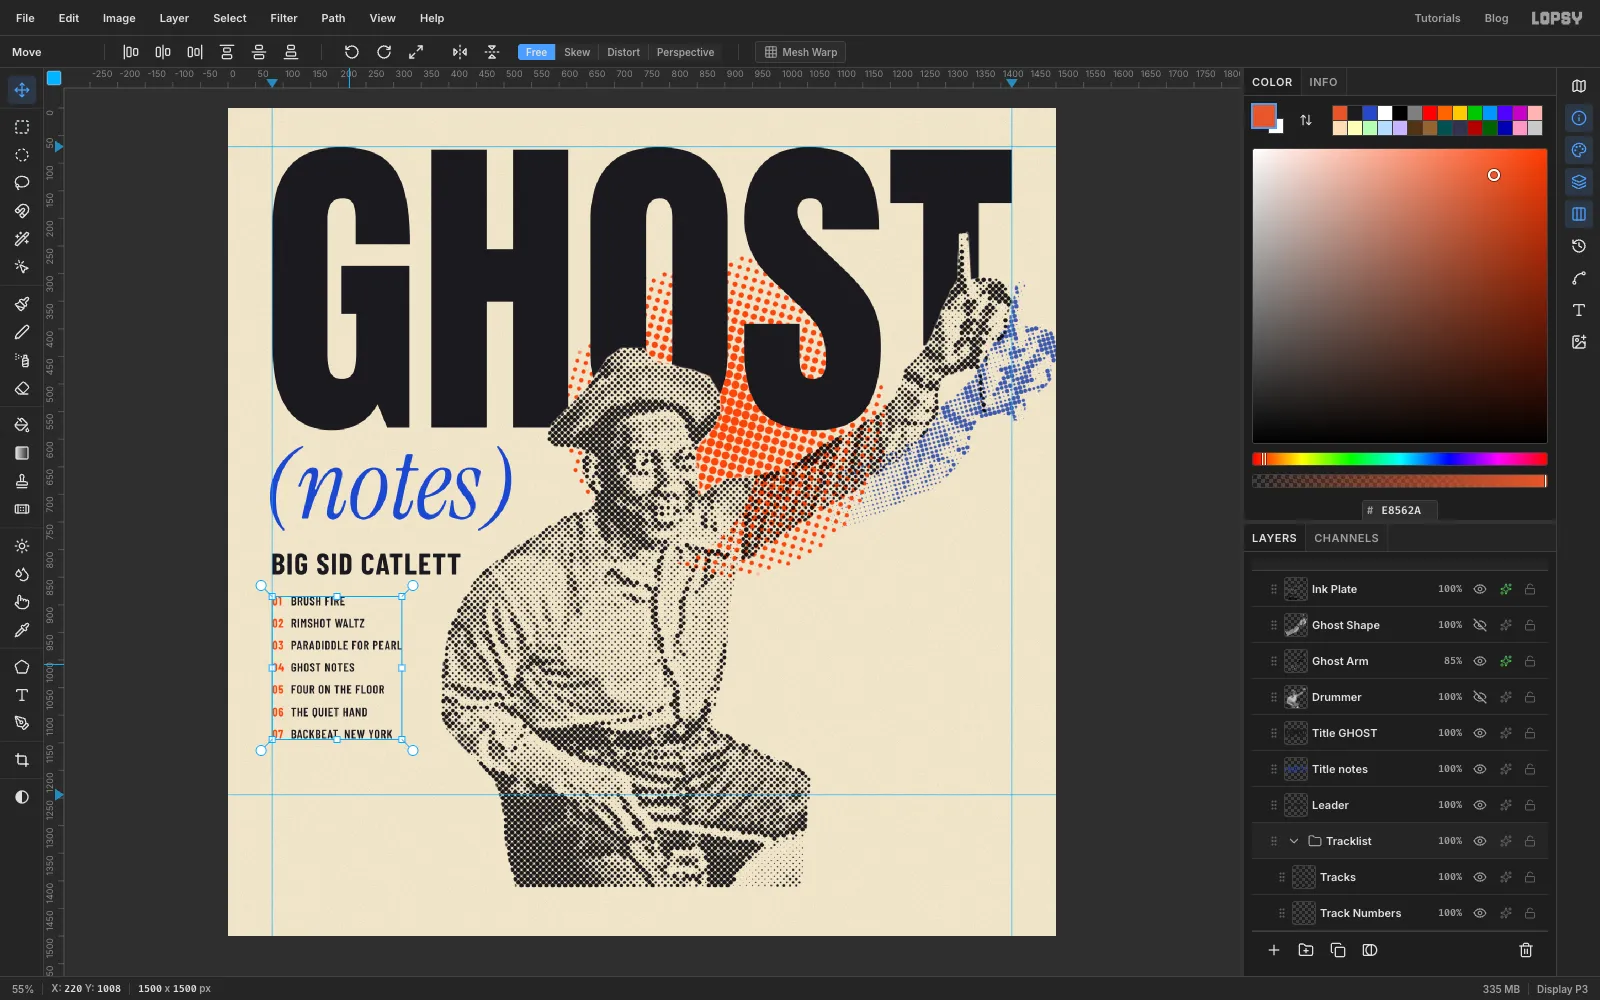Pick the paint bucket fill tool
Viewport: 1600px width, 1000px height.
click(22, 425)
